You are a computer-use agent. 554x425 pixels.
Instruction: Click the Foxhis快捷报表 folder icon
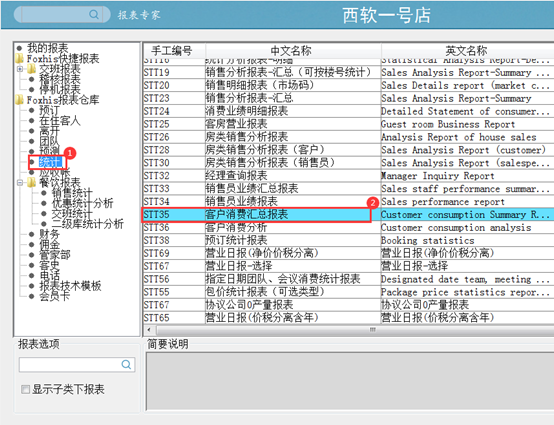click(19, 58)
